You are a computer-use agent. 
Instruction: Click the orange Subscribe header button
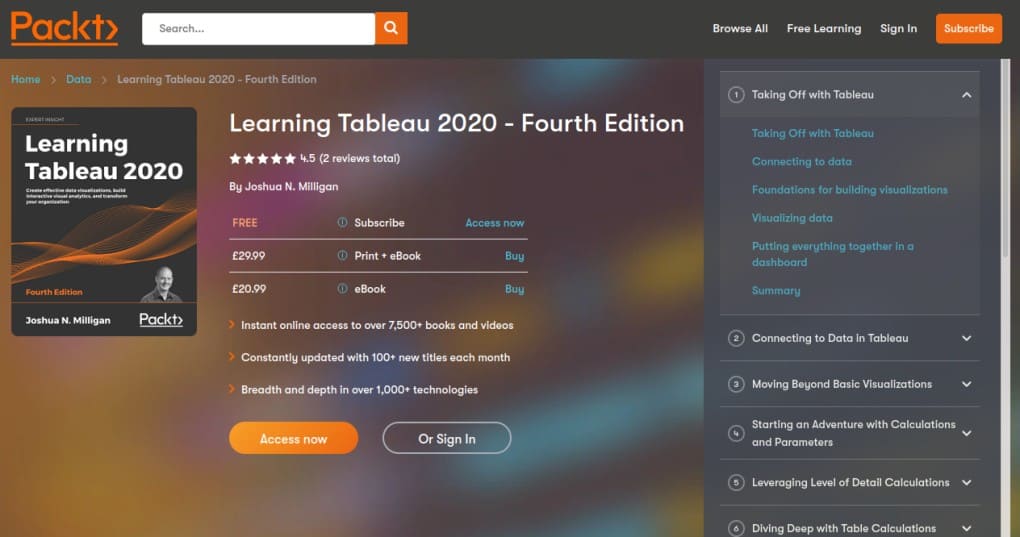(x=969, y=29)
